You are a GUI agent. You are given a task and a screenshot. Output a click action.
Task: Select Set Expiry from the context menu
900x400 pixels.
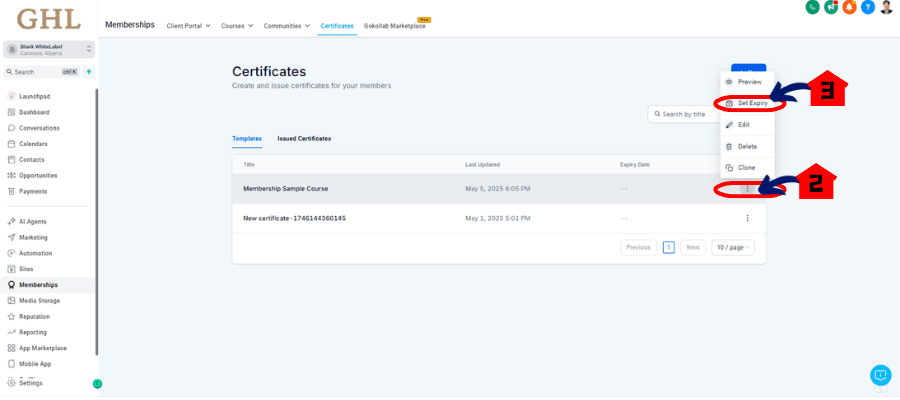(751, 103)
